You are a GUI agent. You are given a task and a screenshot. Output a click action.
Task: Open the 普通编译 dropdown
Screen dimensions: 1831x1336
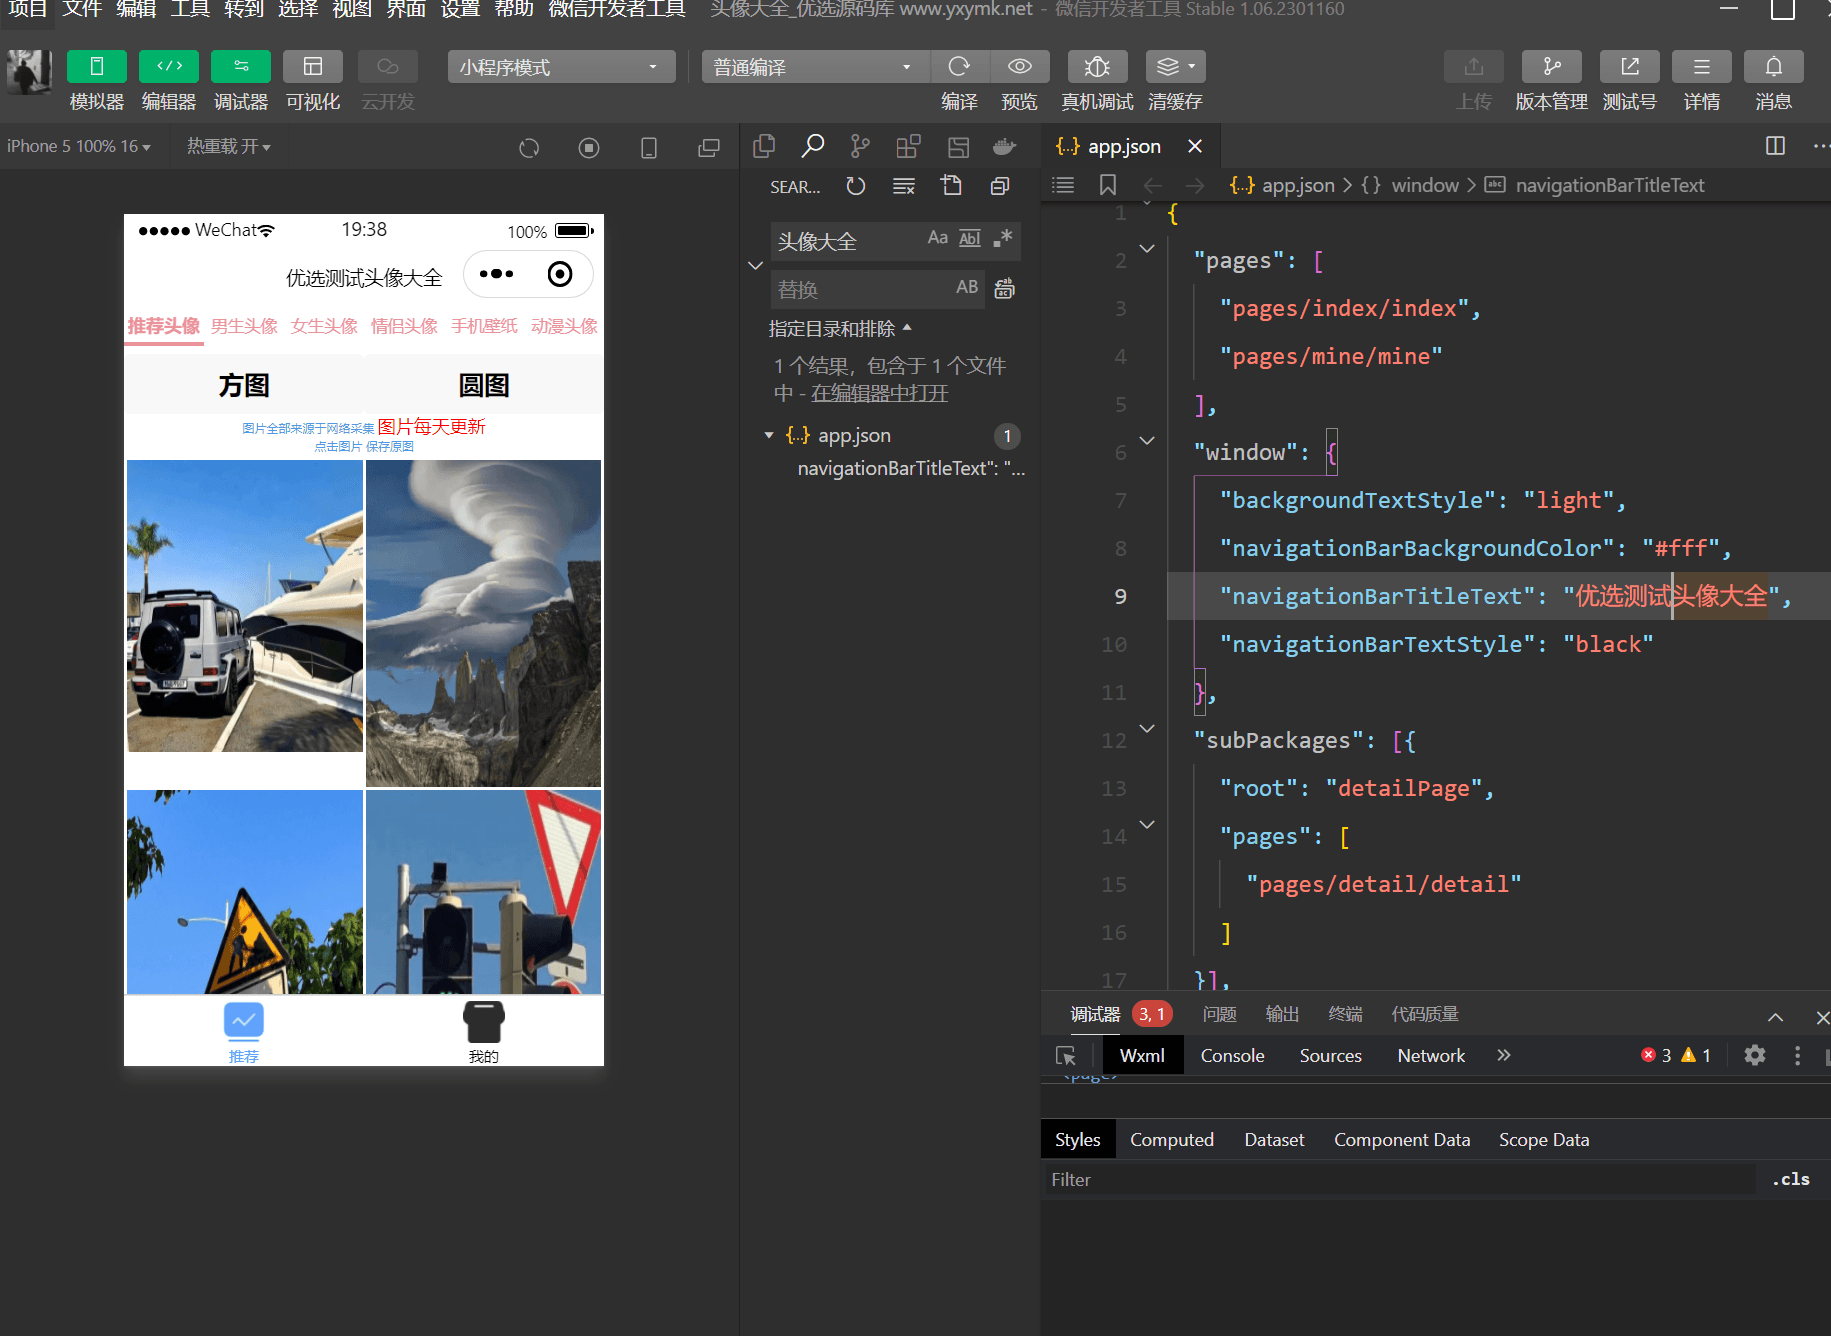(814, 67)
